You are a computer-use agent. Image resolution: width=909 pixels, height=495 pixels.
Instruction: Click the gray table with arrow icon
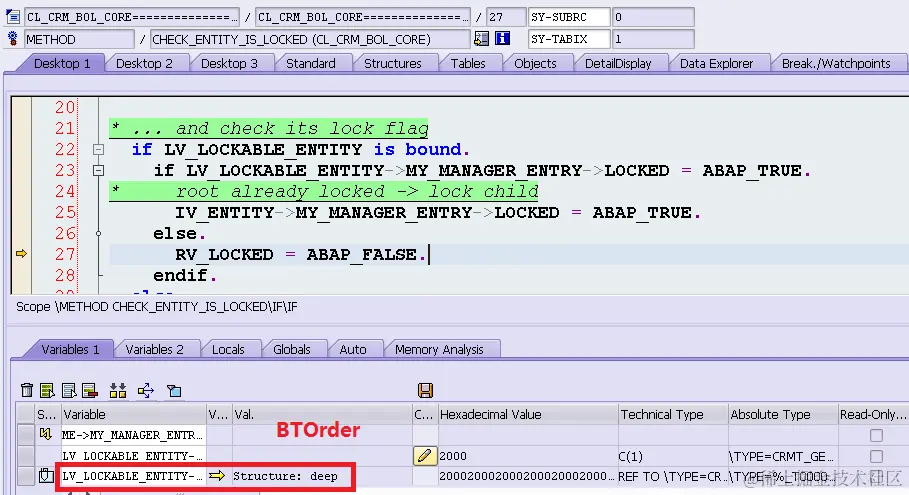pos(69,390)
